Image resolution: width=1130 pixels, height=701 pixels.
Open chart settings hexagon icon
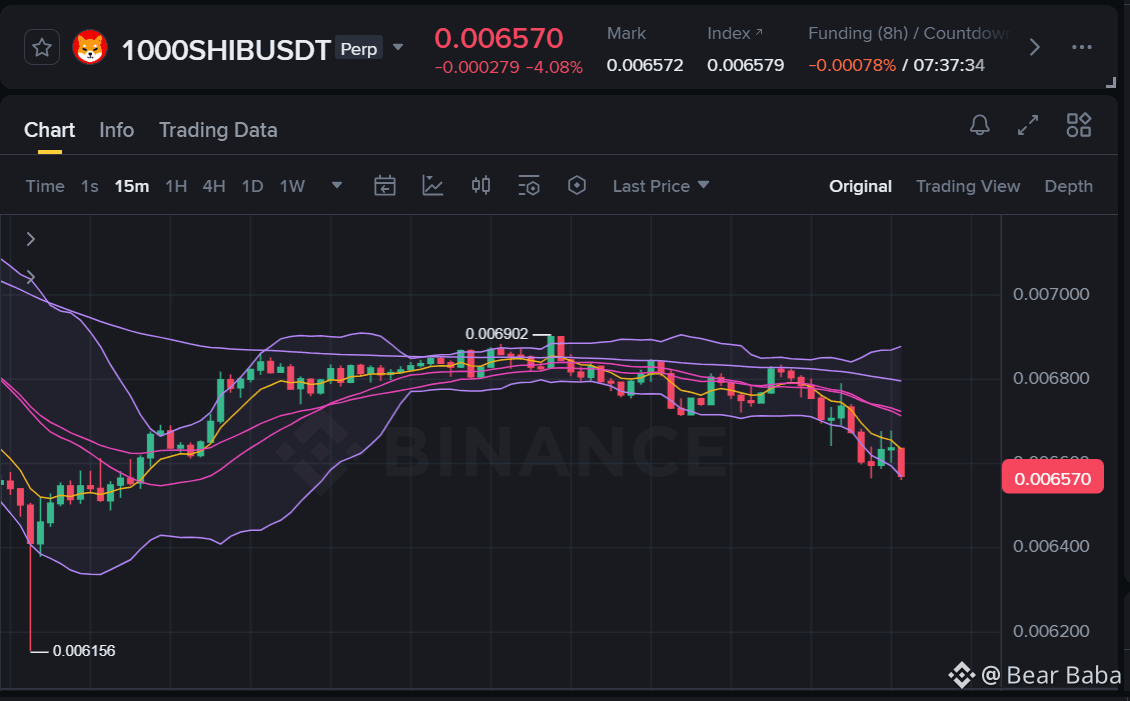577,185
